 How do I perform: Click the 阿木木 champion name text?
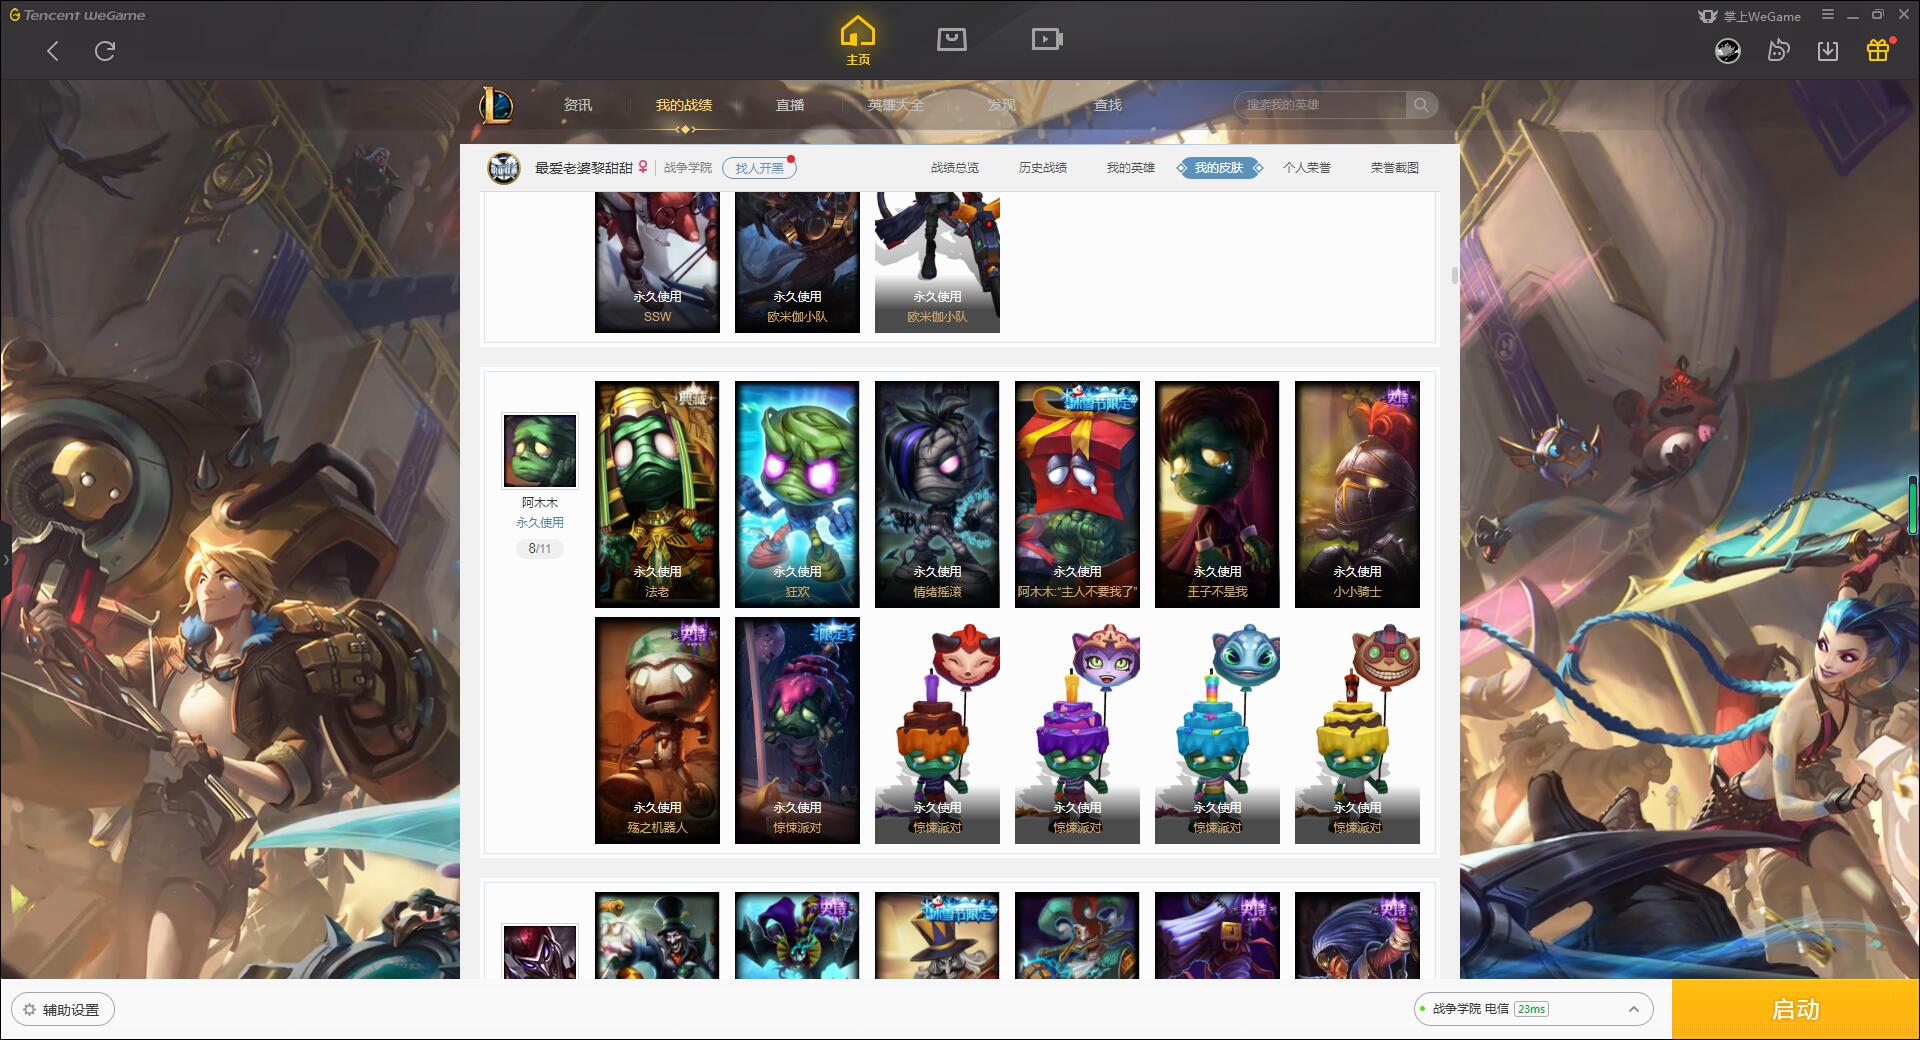[x=540, y=503]
